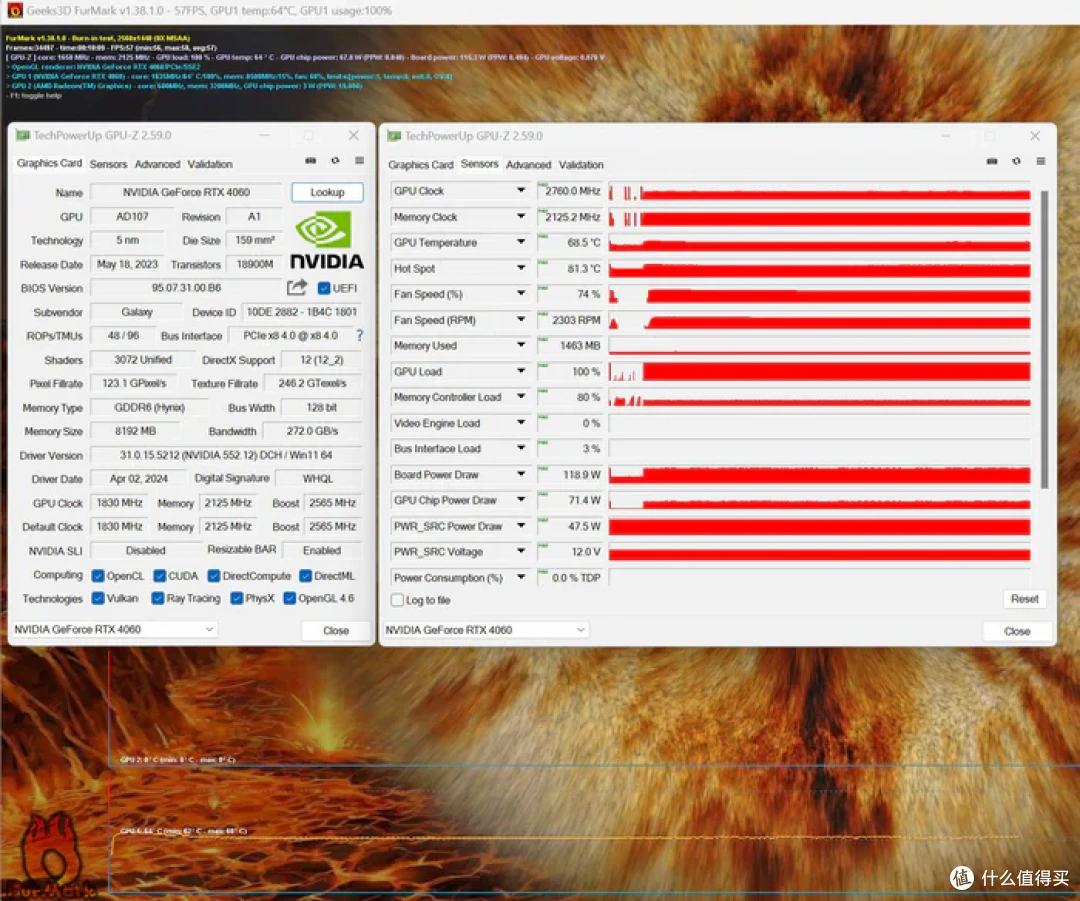
Task: Click the refresh icon in left GPU-Z window
Action: pyautogui.click(x=335, y=160)
